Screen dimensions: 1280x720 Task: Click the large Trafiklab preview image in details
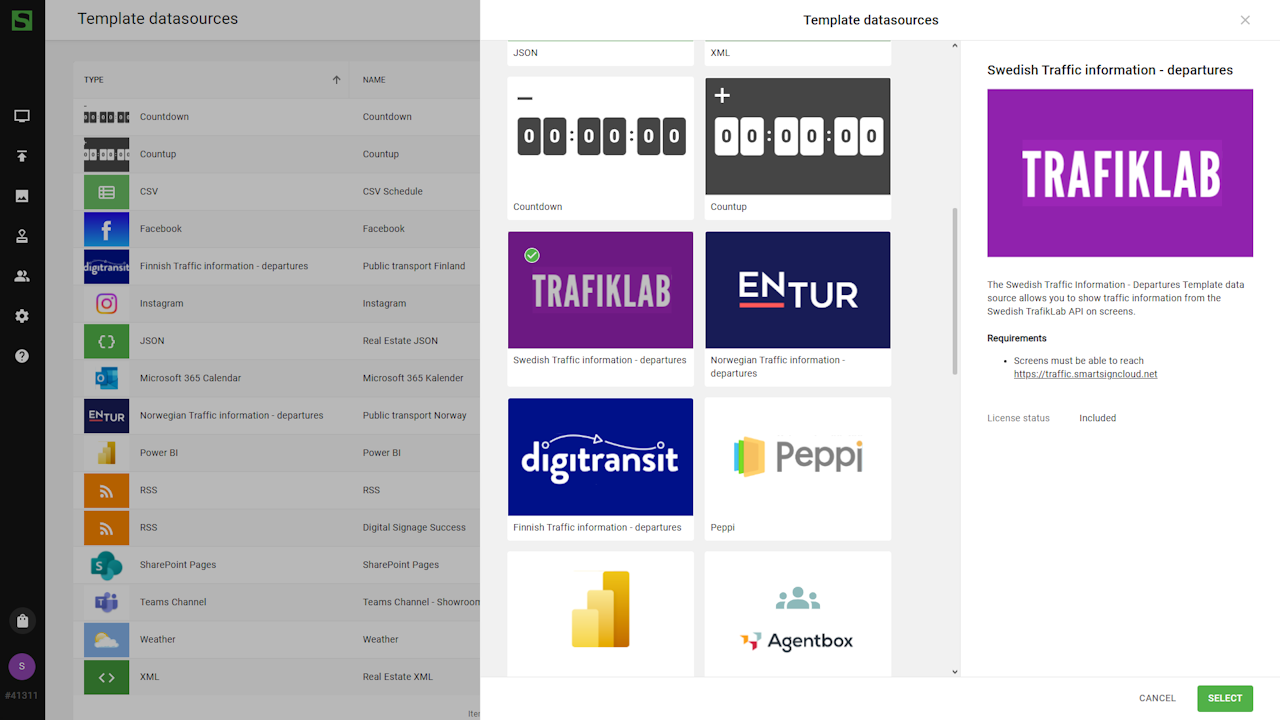(x=1120, y=173)
